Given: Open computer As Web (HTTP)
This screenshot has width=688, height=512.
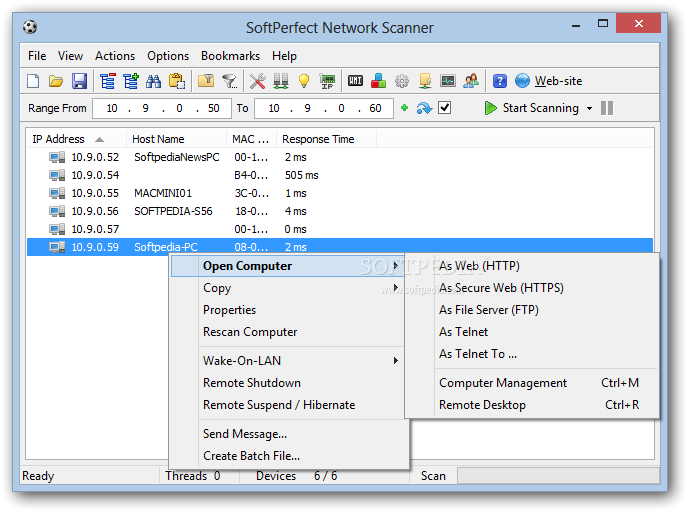Looking at the screenshot, I should (x=532, y=266).
